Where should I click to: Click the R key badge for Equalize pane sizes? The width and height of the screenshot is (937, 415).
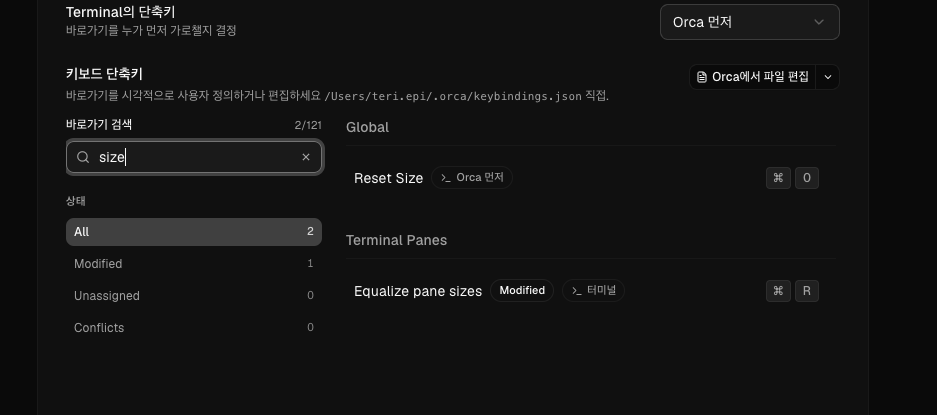click(x=807, y=291)
